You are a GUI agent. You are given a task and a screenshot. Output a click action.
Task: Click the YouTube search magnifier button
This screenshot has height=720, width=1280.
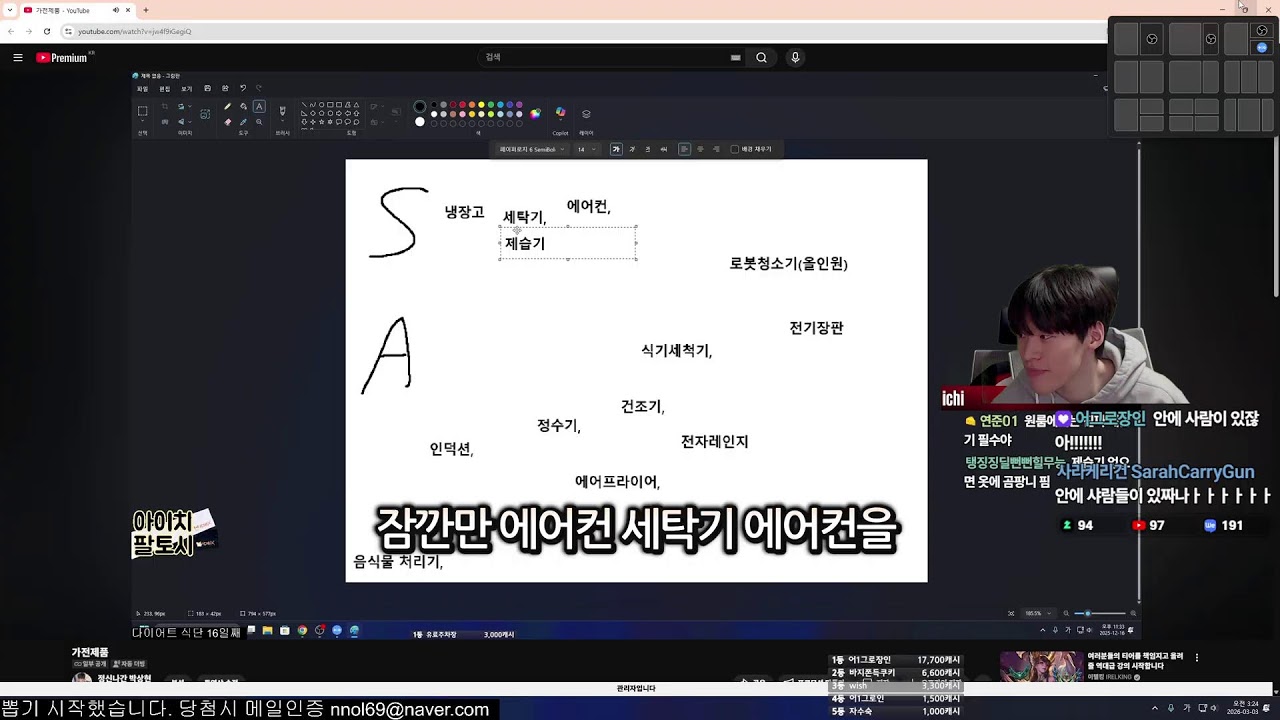coord(761,58)
